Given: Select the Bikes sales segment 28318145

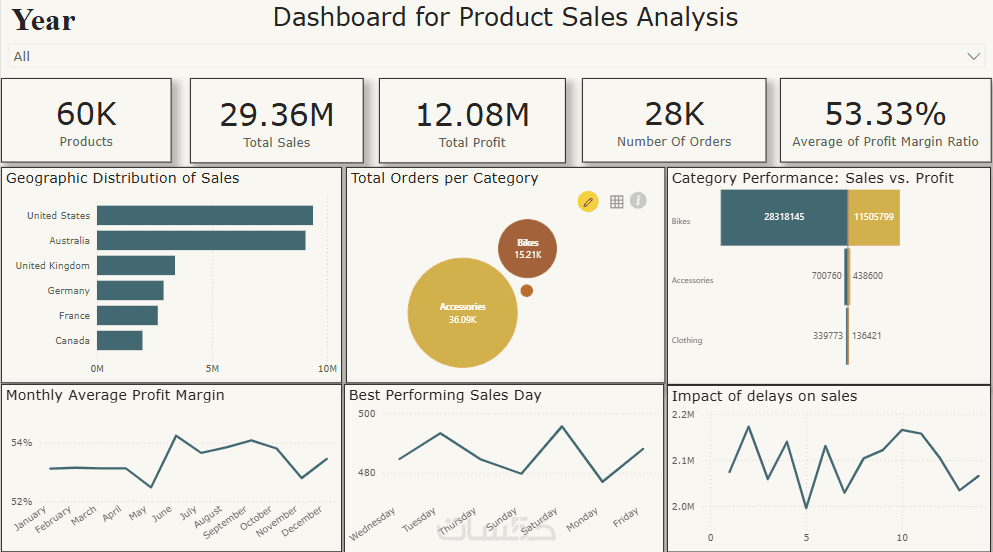Looking at the screenshot, I should [x=783, y=217].
